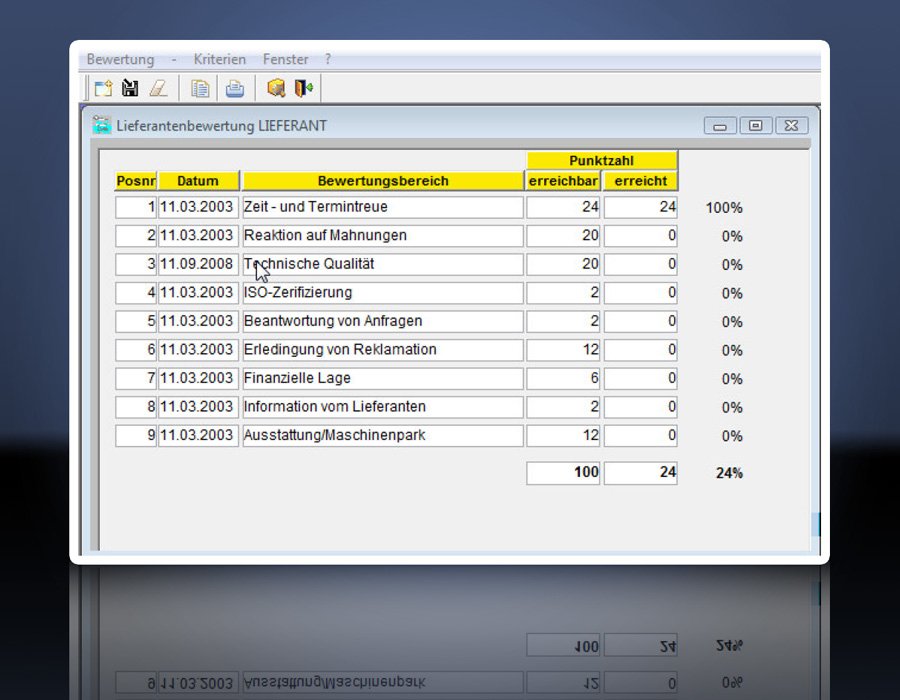This screenshot has height=700, width=900.
Task: Select the 'ISO-Zerifizierung' field
Action: point(383,293)
